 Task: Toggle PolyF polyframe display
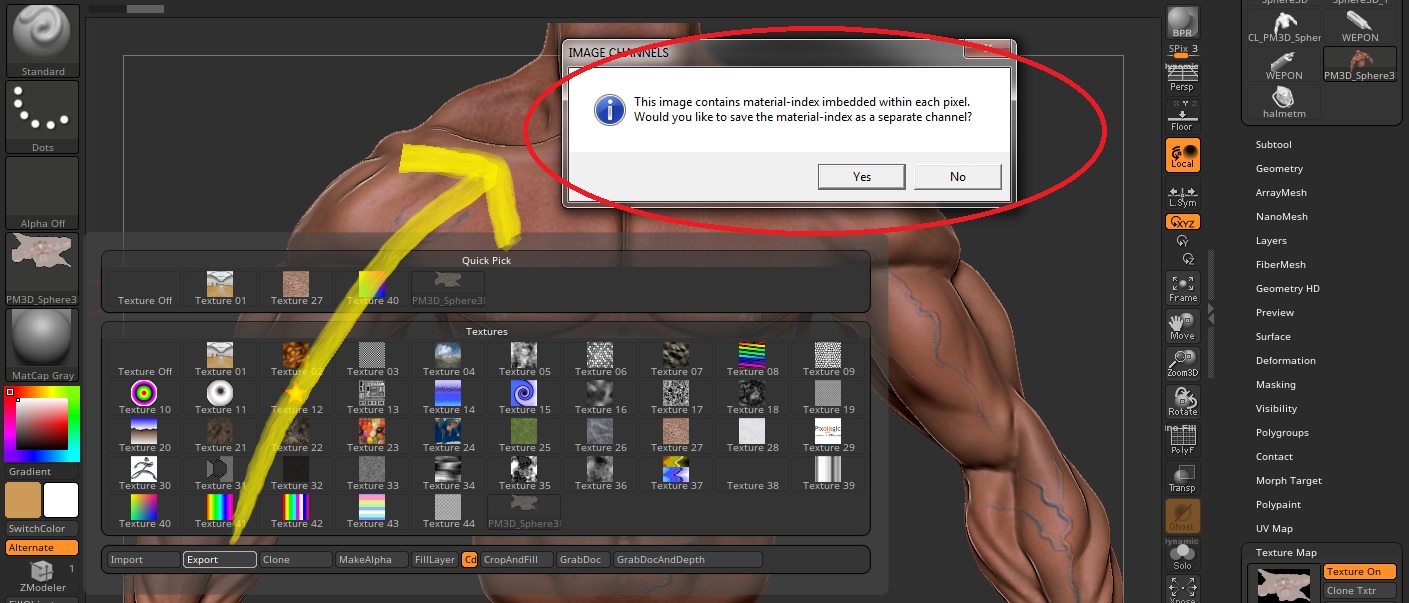click(x=1183, y=440)
